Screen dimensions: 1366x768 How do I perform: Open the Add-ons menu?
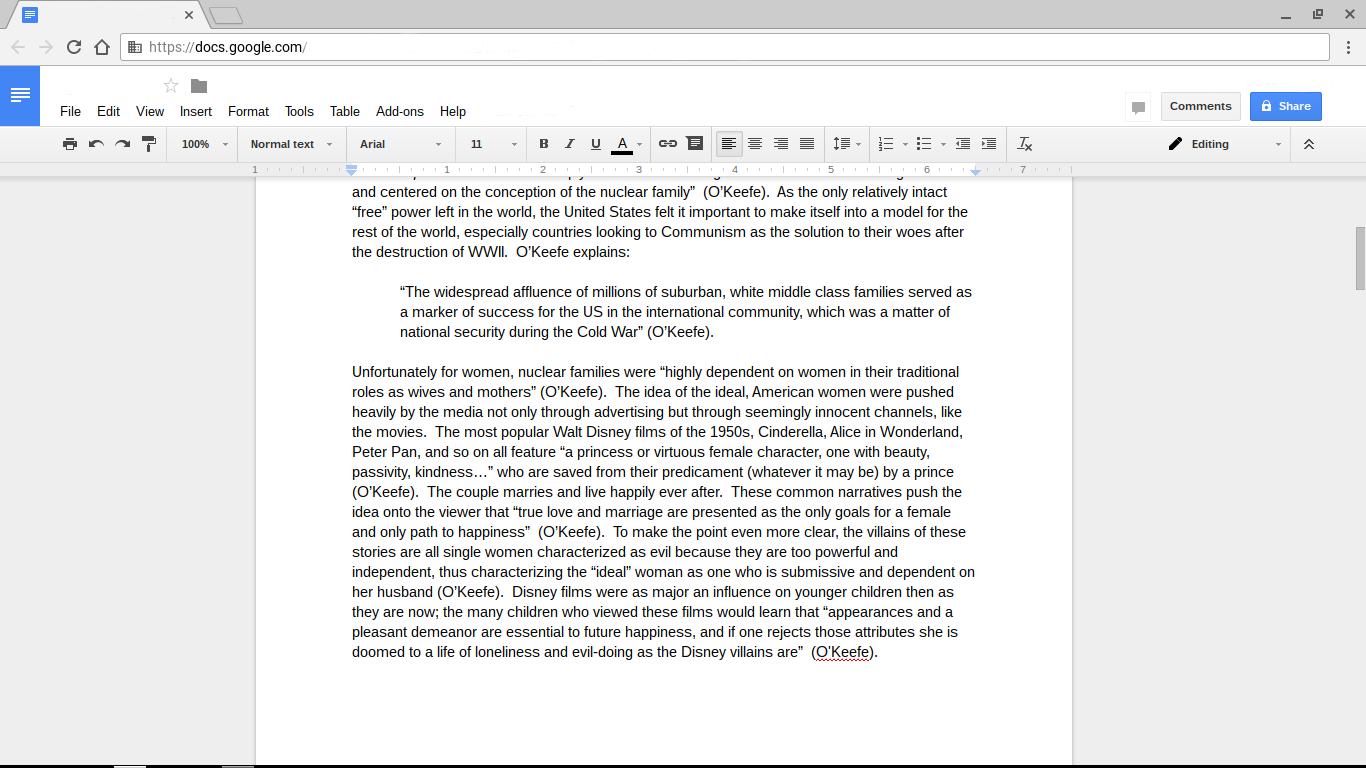point(399,112)
